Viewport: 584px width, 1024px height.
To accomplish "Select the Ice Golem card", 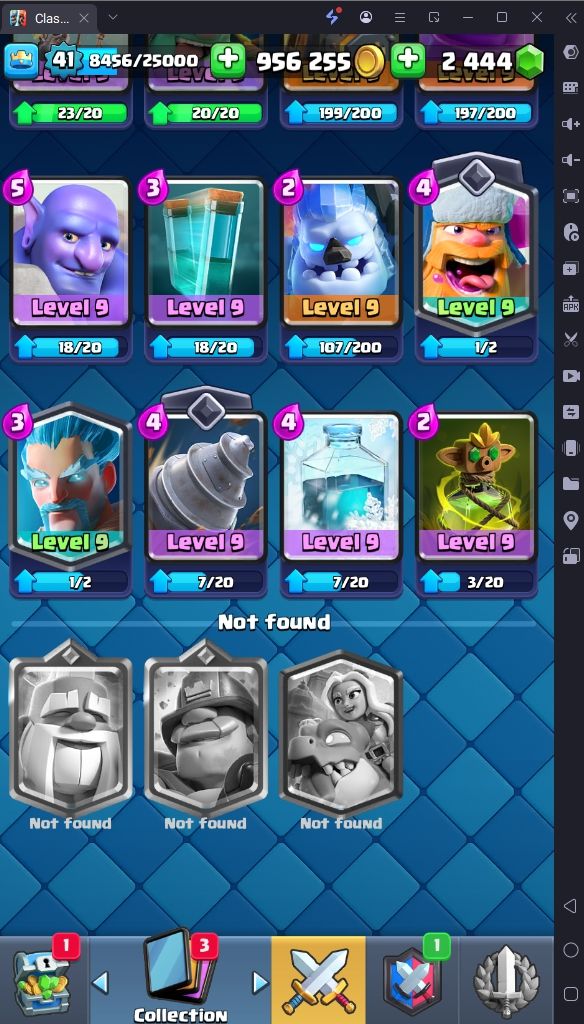I will click(x=340, y=252).
